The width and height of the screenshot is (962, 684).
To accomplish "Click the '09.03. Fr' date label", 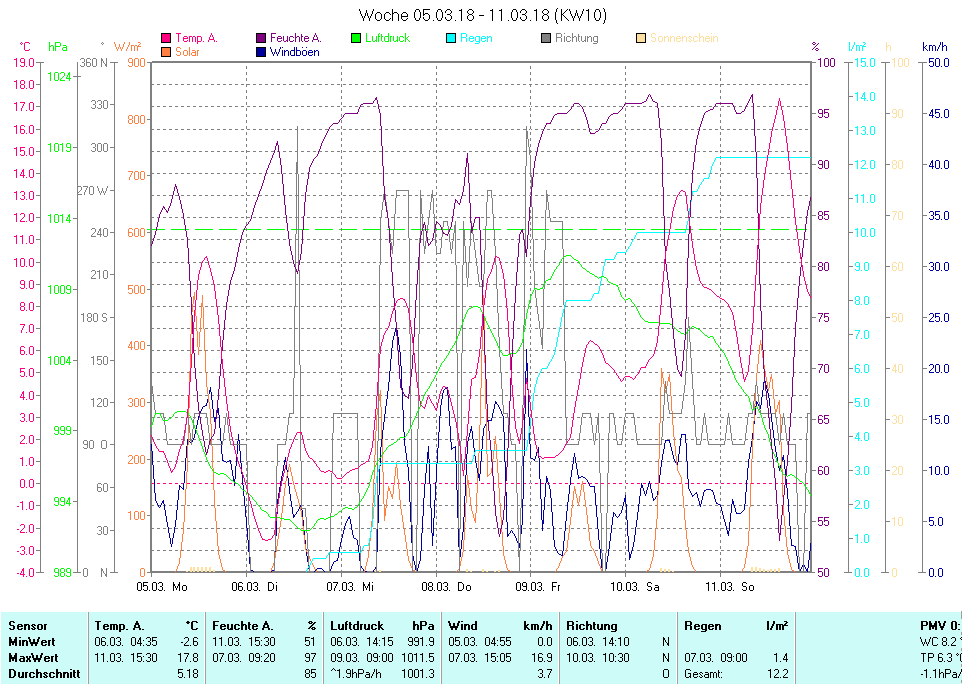I will point(538,587).
